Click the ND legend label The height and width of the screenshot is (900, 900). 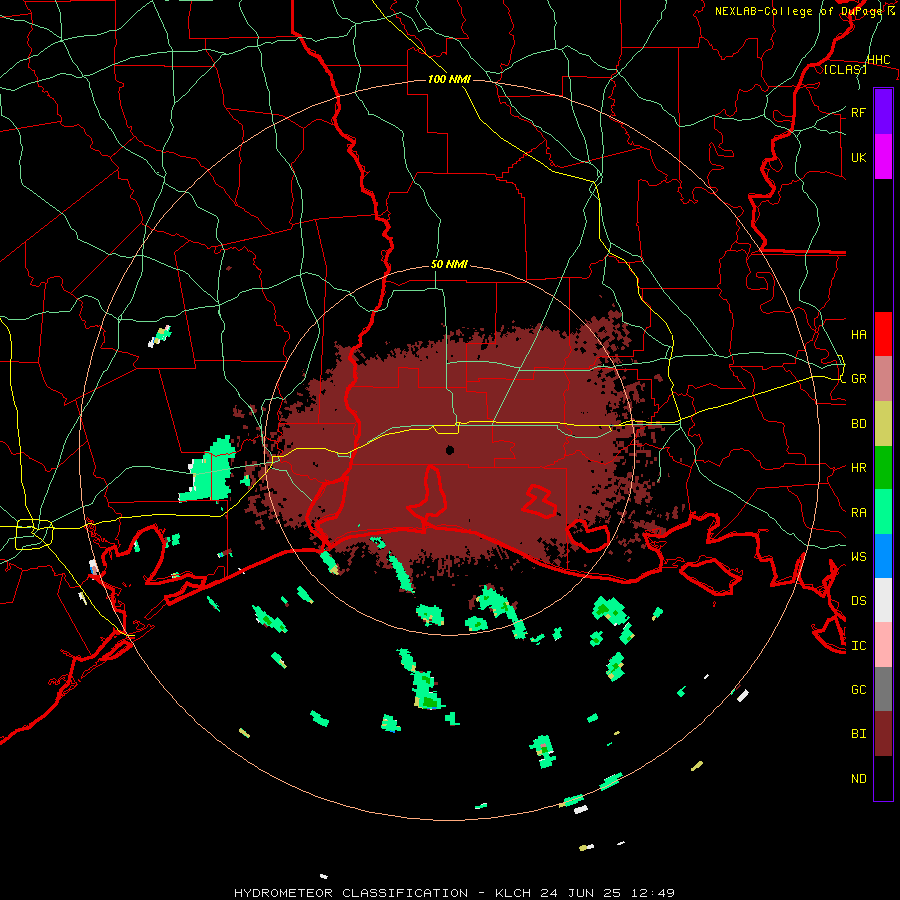click(858, 779)
